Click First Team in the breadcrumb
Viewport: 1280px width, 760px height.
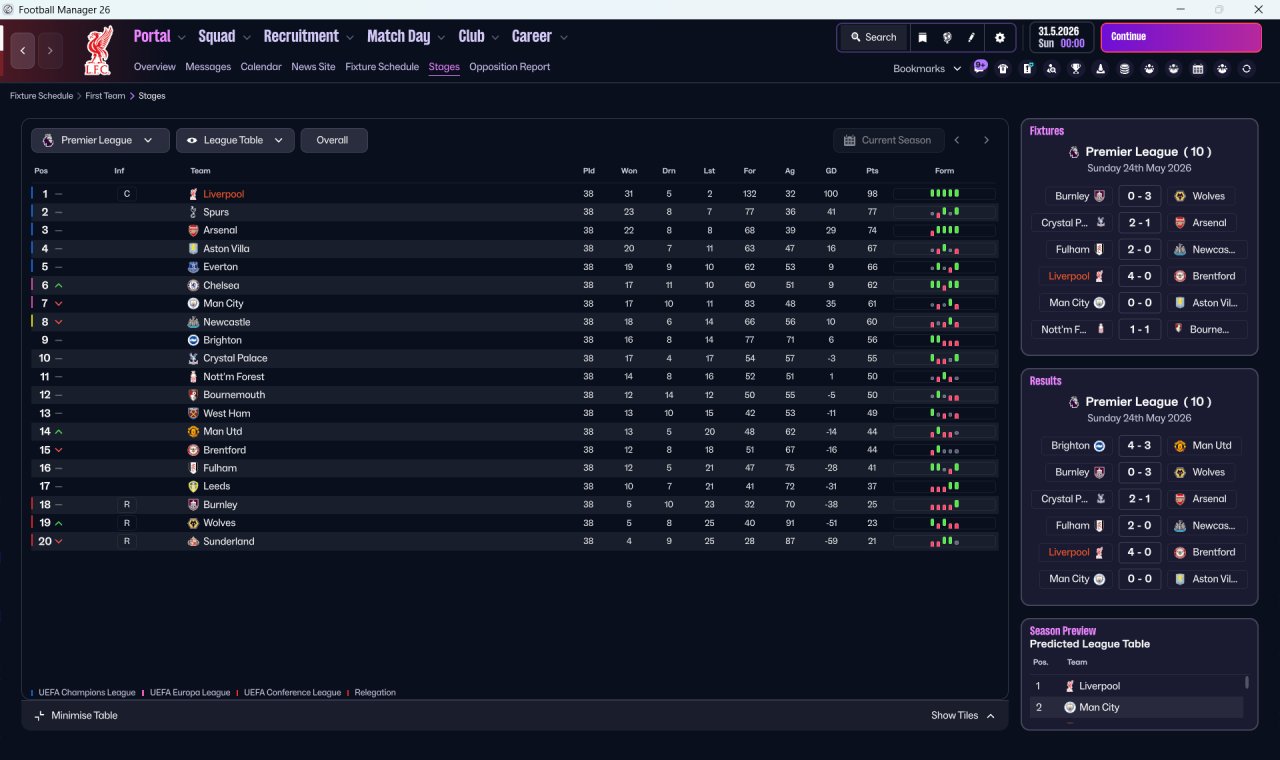pyautogui.click(x=106, y=96)
